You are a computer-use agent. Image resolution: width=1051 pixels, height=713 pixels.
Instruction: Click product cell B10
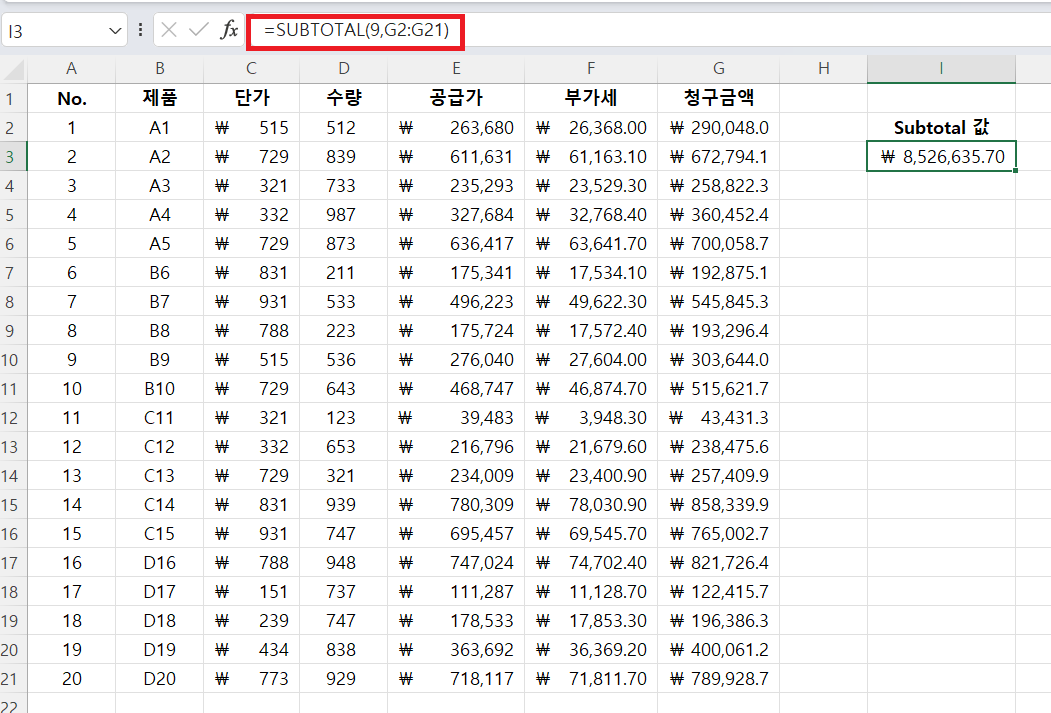click(160, 389)
